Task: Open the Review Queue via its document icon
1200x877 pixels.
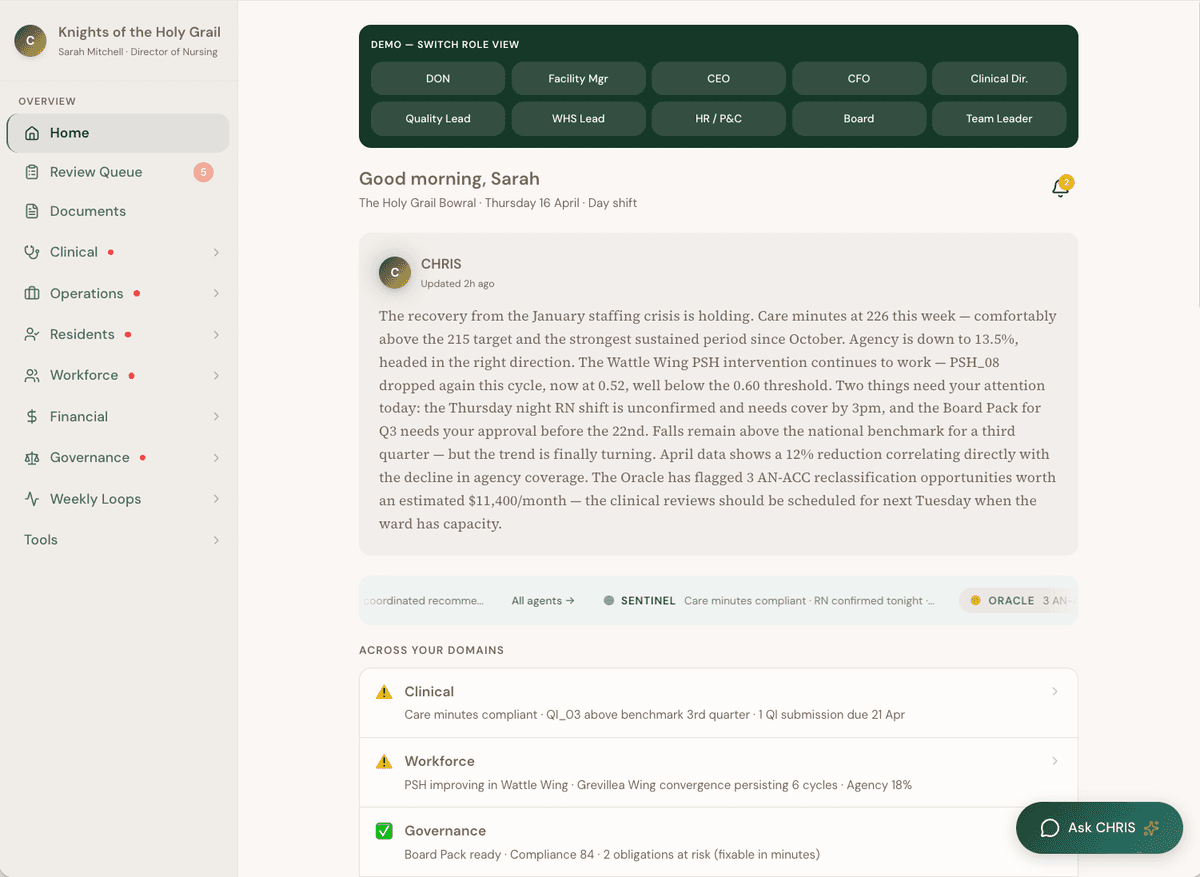Action: pyautogui.click(x=33, y=171)
